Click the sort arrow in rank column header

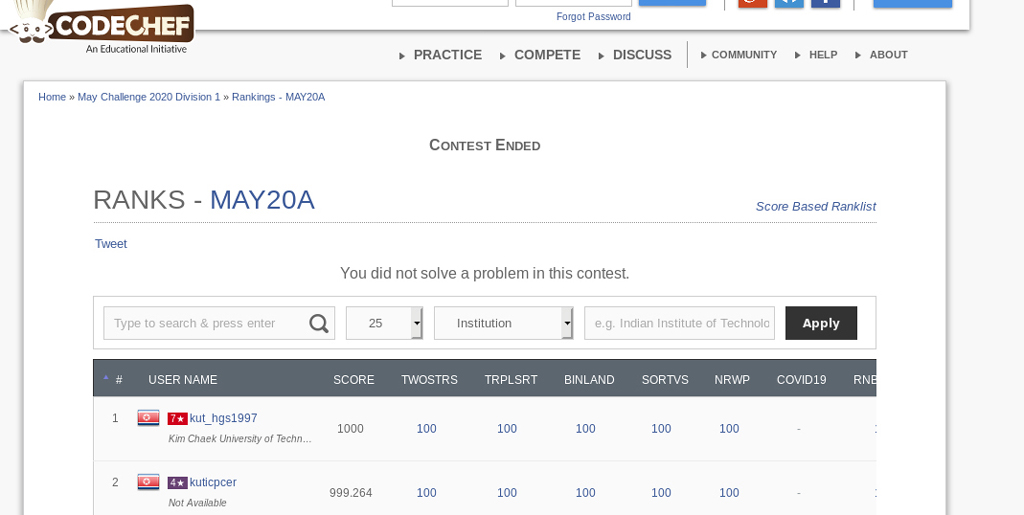click(106, 380)
